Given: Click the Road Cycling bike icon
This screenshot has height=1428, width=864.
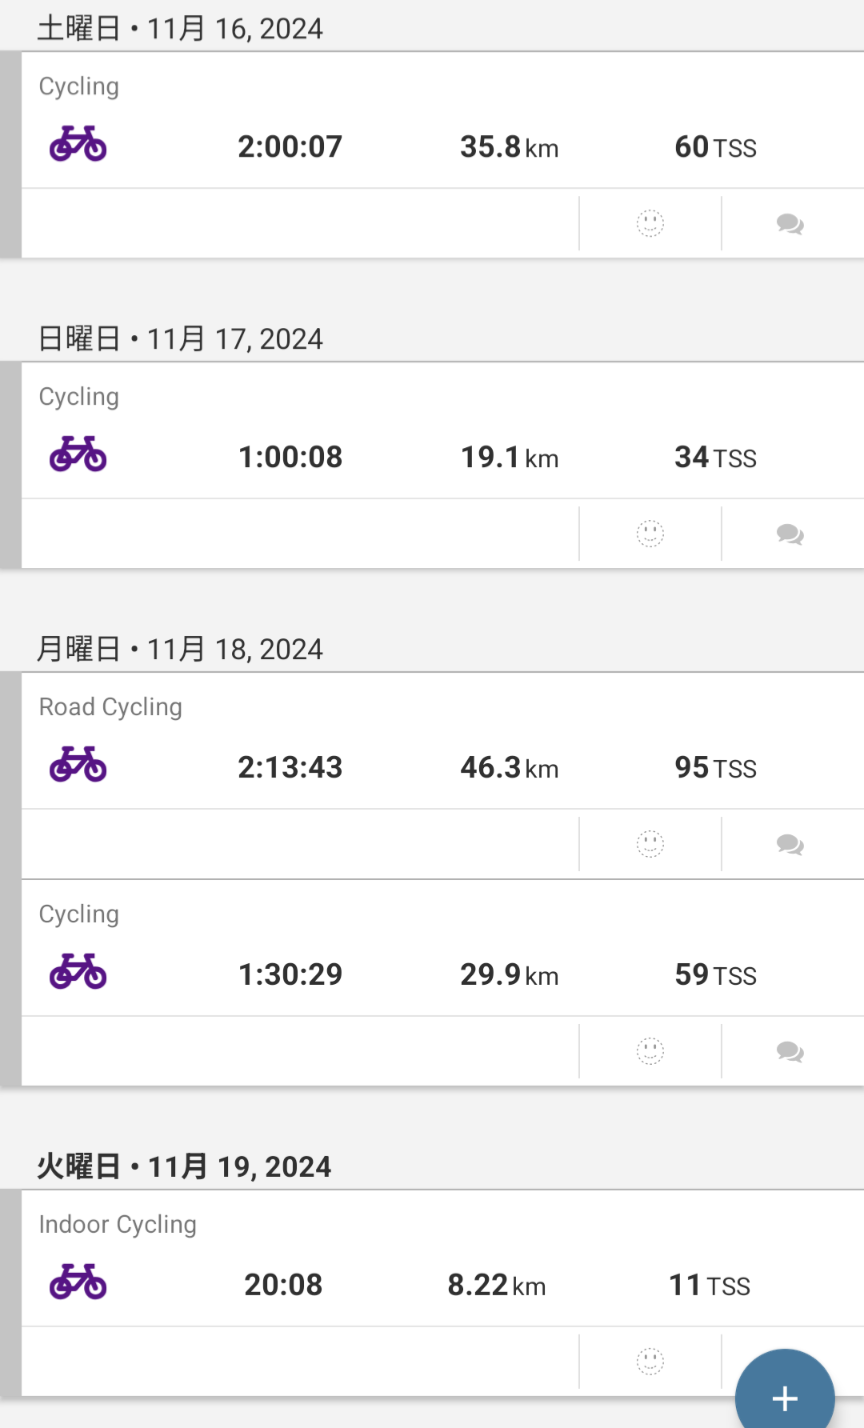Looking at the screenshot, I should click(x=78, y=765).
